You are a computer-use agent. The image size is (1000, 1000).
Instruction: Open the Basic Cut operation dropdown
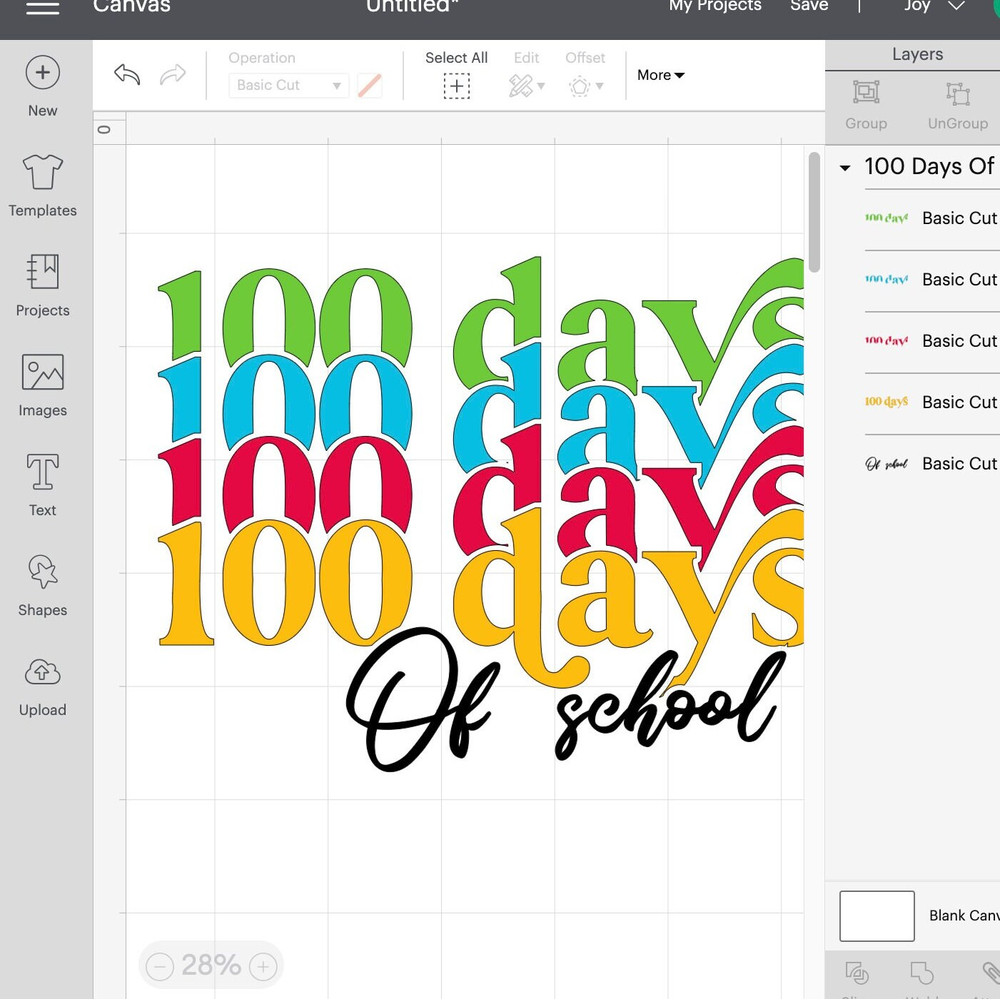(288, 85)
